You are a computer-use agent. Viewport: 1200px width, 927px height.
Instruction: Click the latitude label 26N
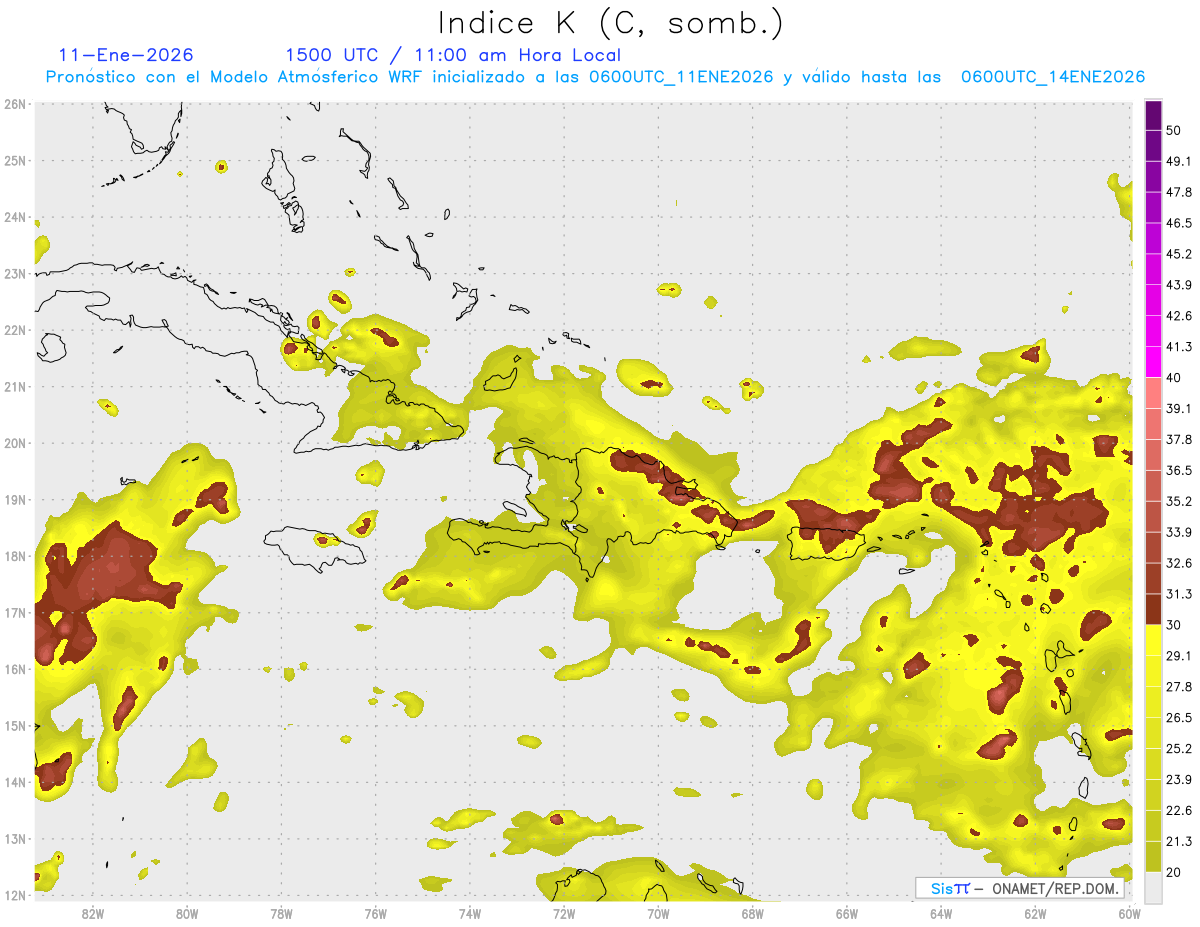[14, 104]
